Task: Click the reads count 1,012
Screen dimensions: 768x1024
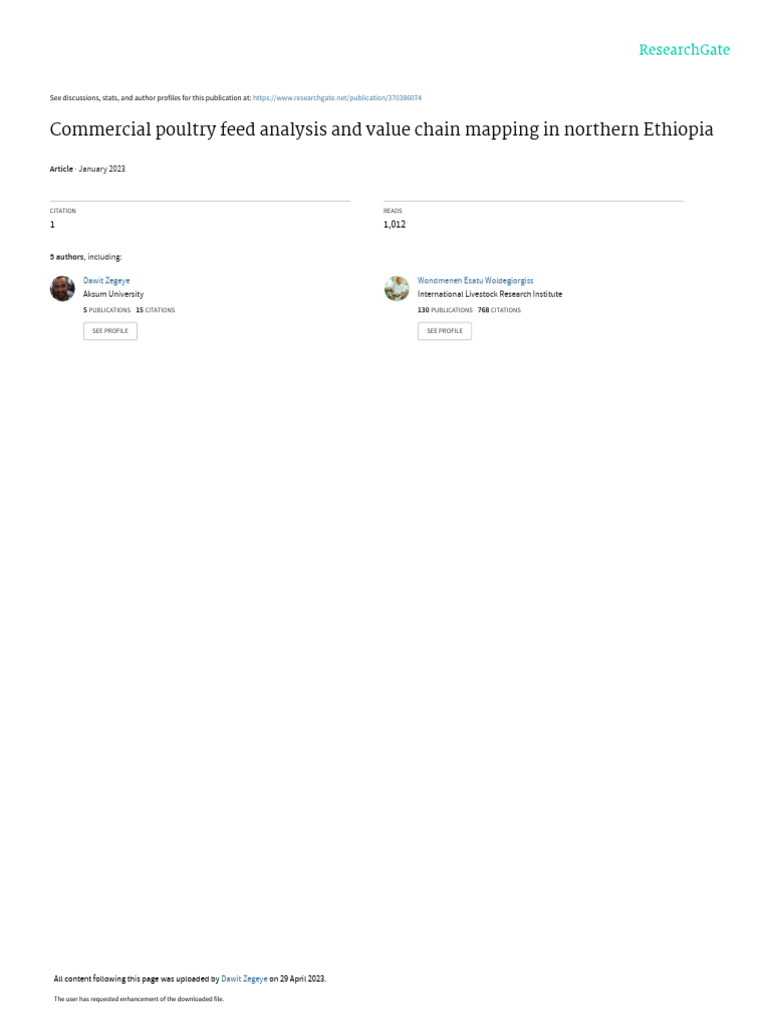Action: pyautogui.click(x=394, y=225)
